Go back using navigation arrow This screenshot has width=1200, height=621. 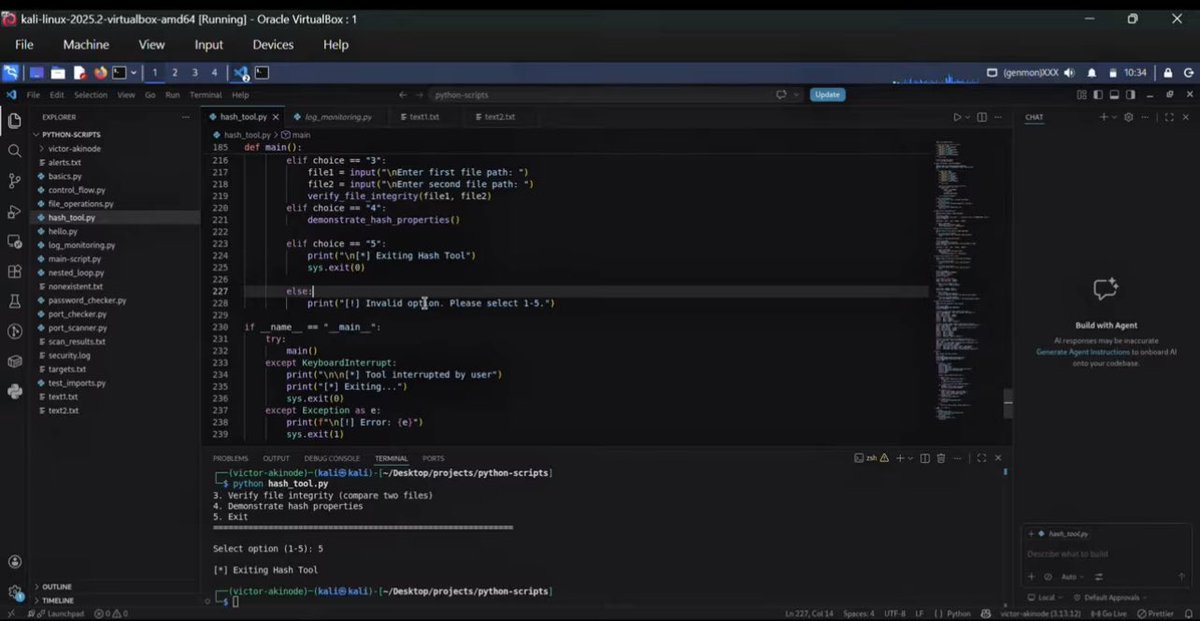click(x=403, y=95)
